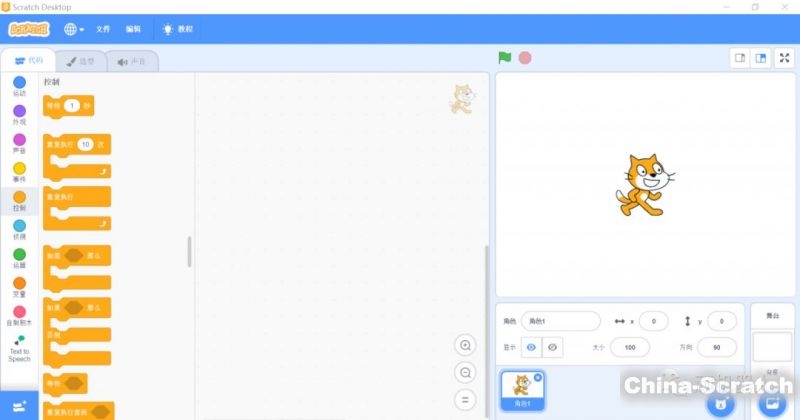
Task: Open Text to Speech extension category
Action: point(19,348)
